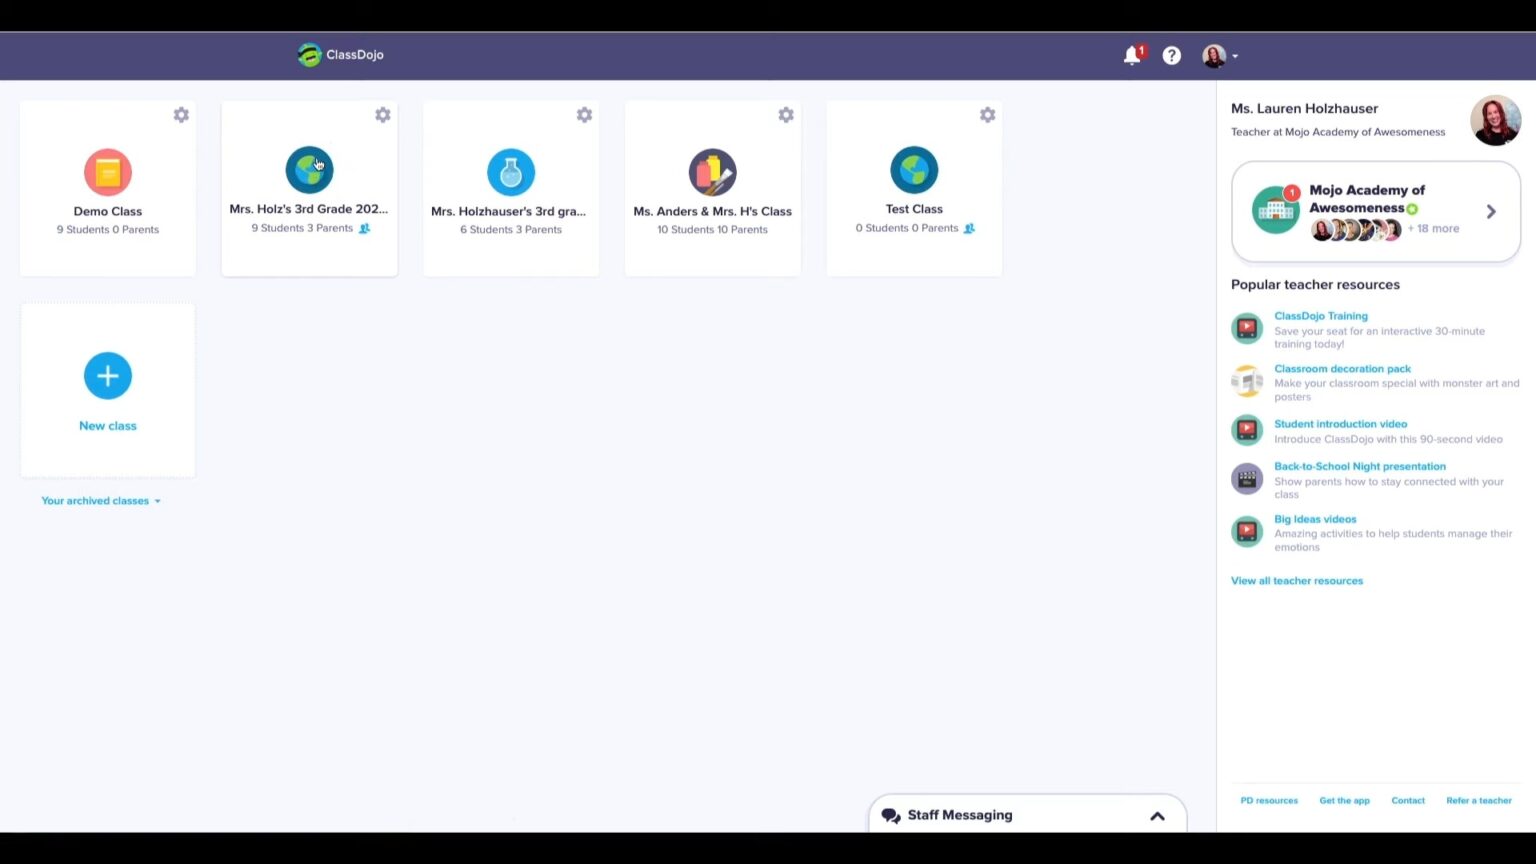Image resolution: width=1536 pixels, height=864 pixels.
Task: Expand the Staff Messaging panel
Action: click(1157, 816)
